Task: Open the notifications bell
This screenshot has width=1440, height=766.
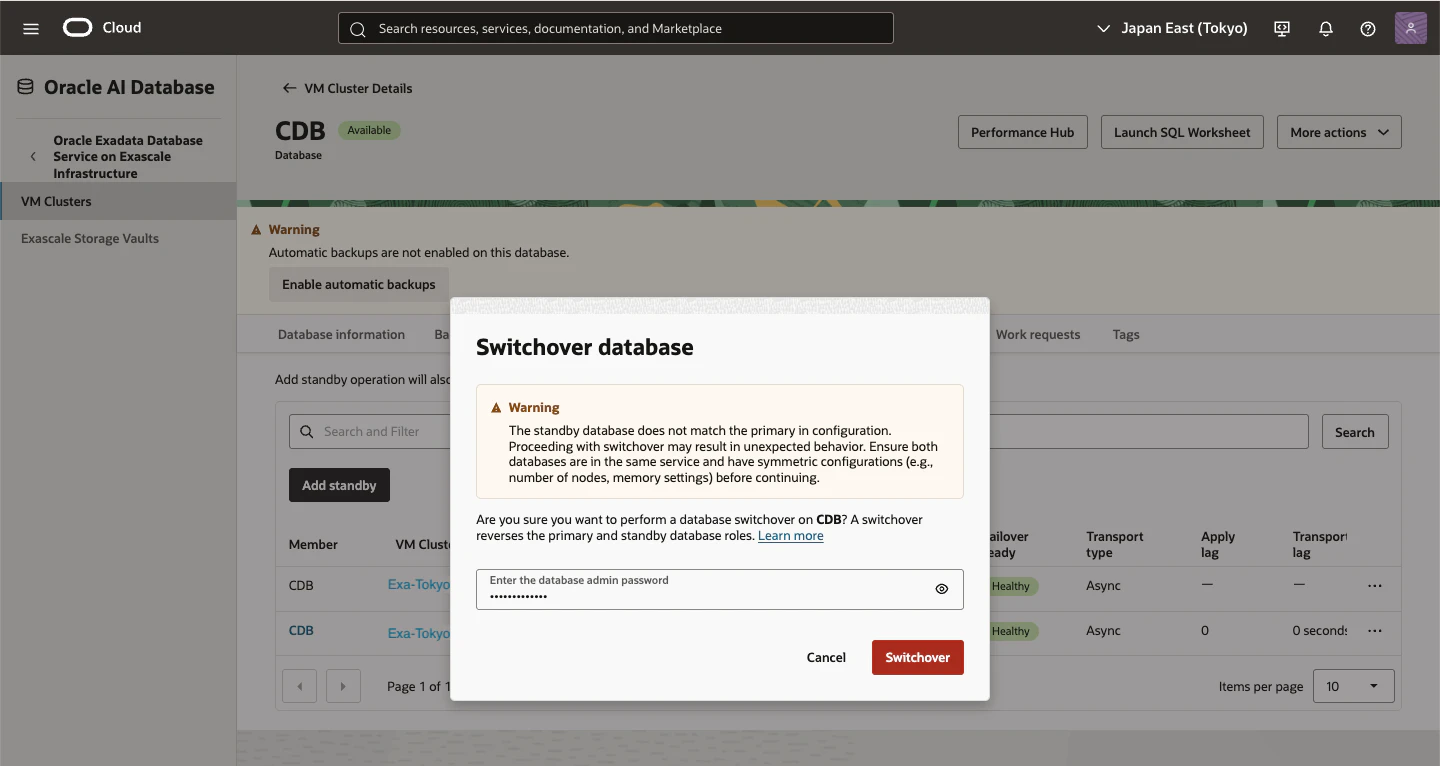Action: click(x=1326, y=28)
